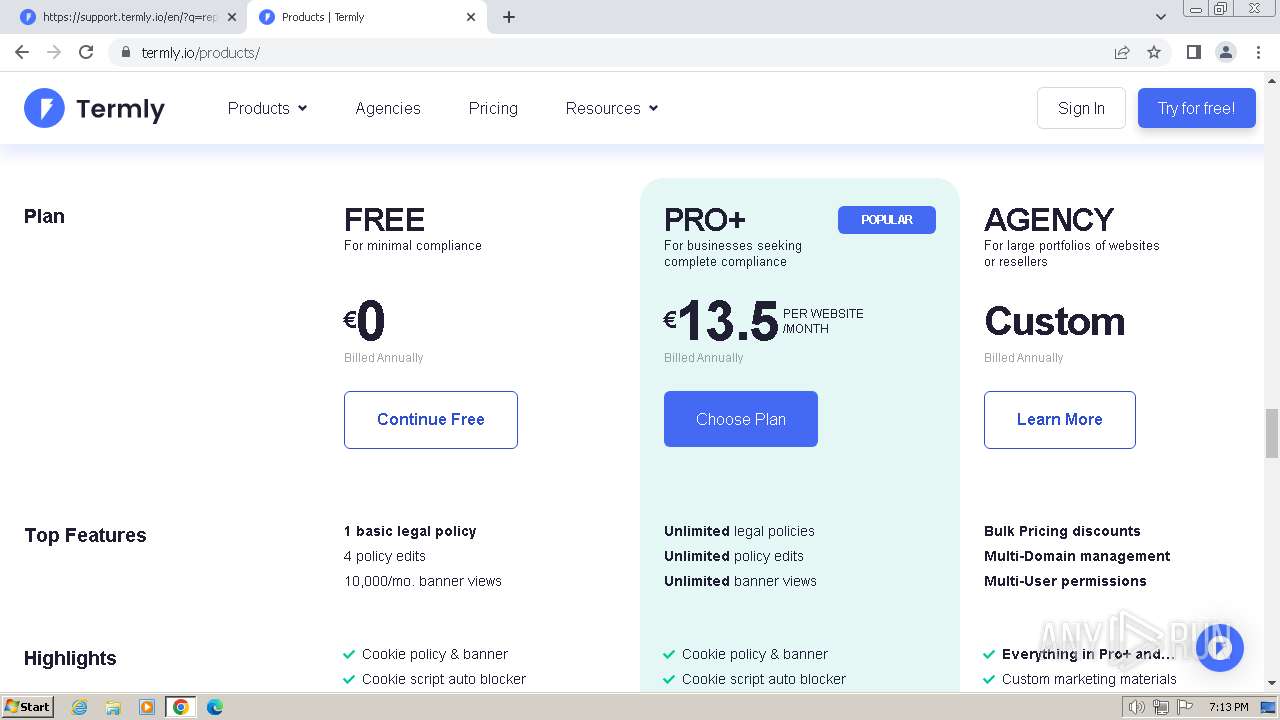Click the Sign In button
The height and width of the screenshot is (720, 1280).
click(1081, 108)
